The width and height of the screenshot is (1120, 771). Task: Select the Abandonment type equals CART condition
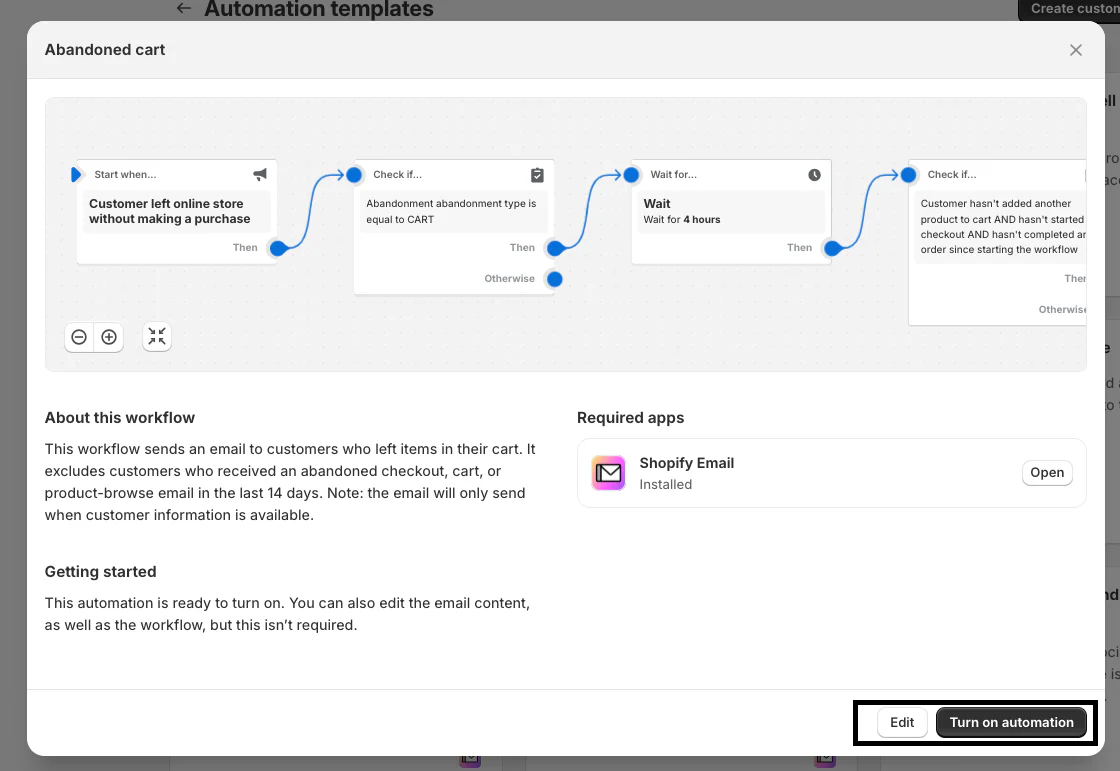coord(454,212)
